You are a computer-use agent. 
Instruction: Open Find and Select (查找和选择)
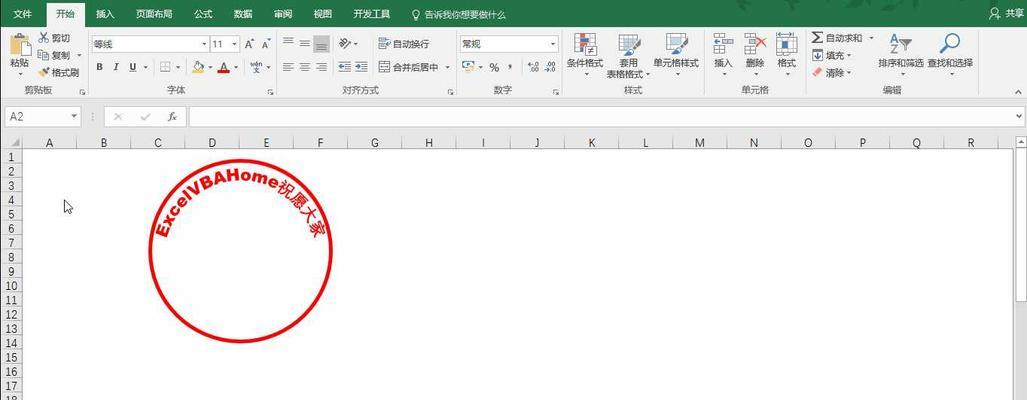tap(950, 54)
